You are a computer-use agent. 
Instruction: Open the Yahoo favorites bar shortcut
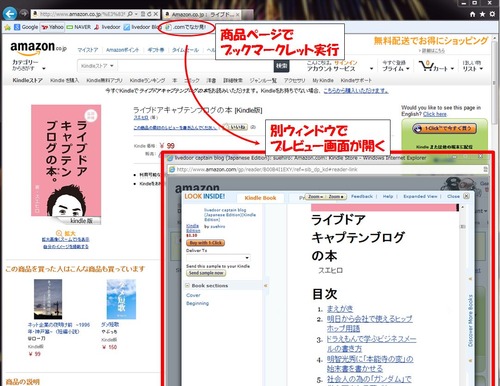[53, 27]
